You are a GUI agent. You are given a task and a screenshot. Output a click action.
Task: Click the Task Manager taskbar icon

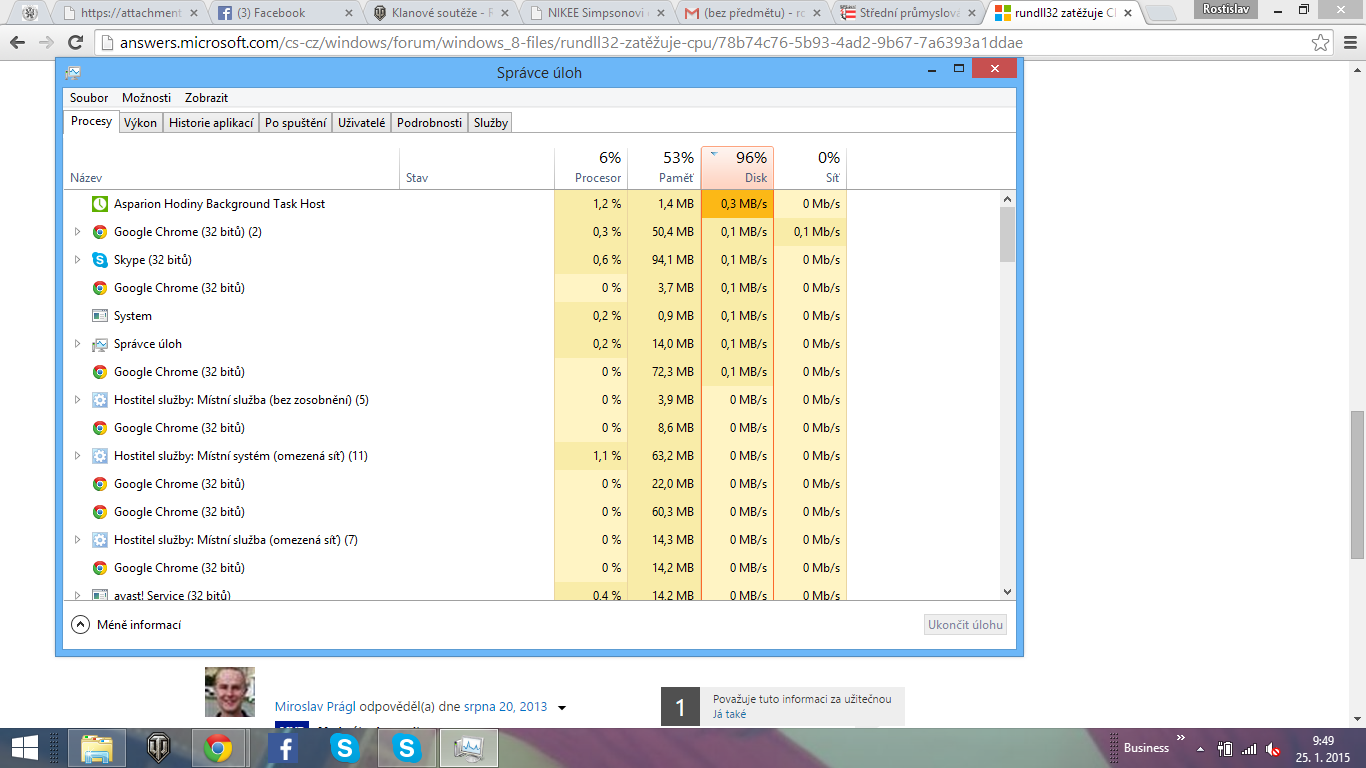(468, 747)
